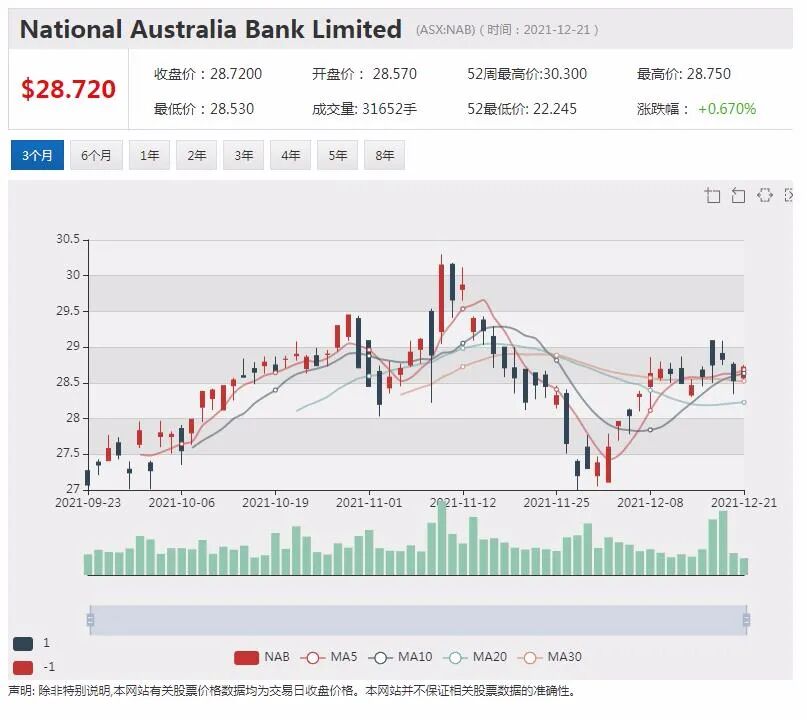Click the 2021-12-08 axis date label
Screen dimensions: 807x720
click(x=650, y=503)
